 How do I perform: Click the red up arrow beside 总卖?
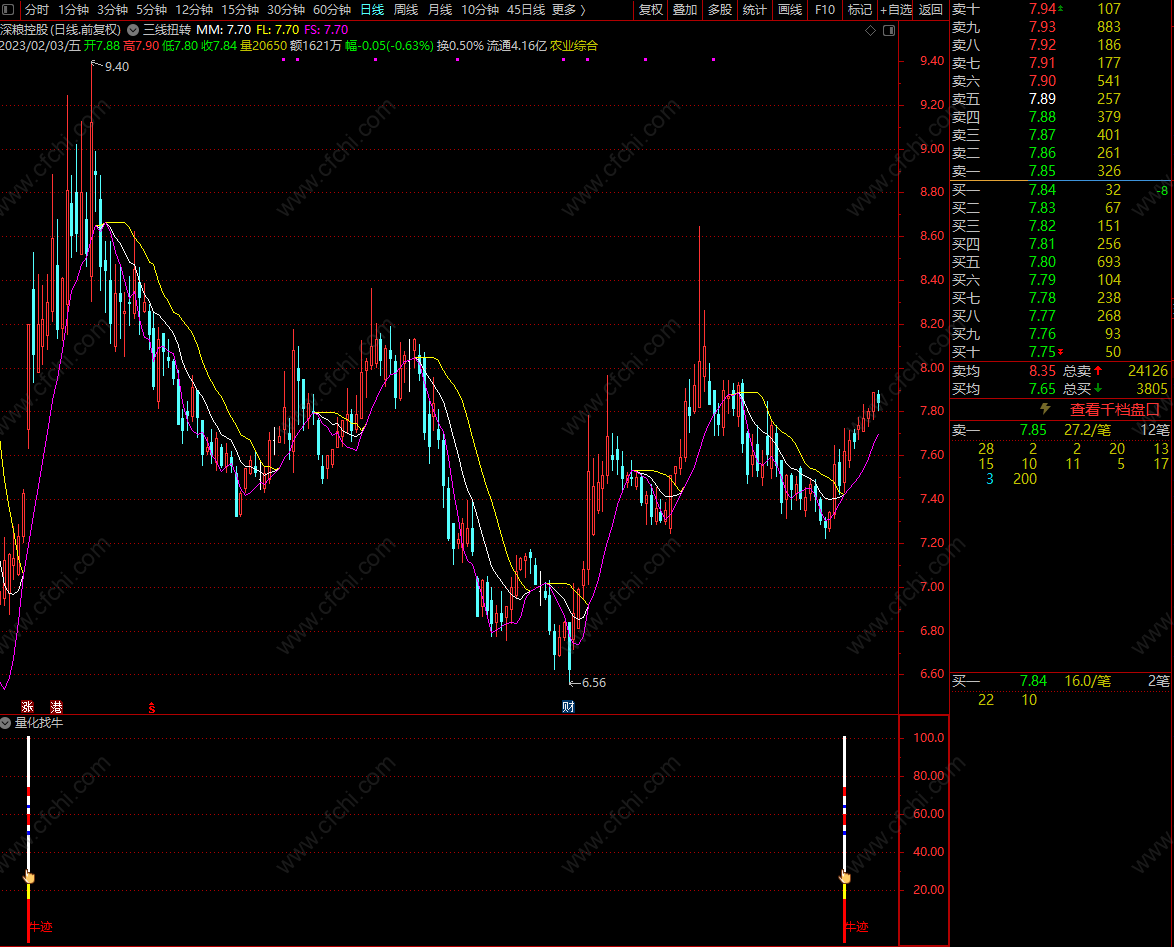click(x=1098, y=371)
